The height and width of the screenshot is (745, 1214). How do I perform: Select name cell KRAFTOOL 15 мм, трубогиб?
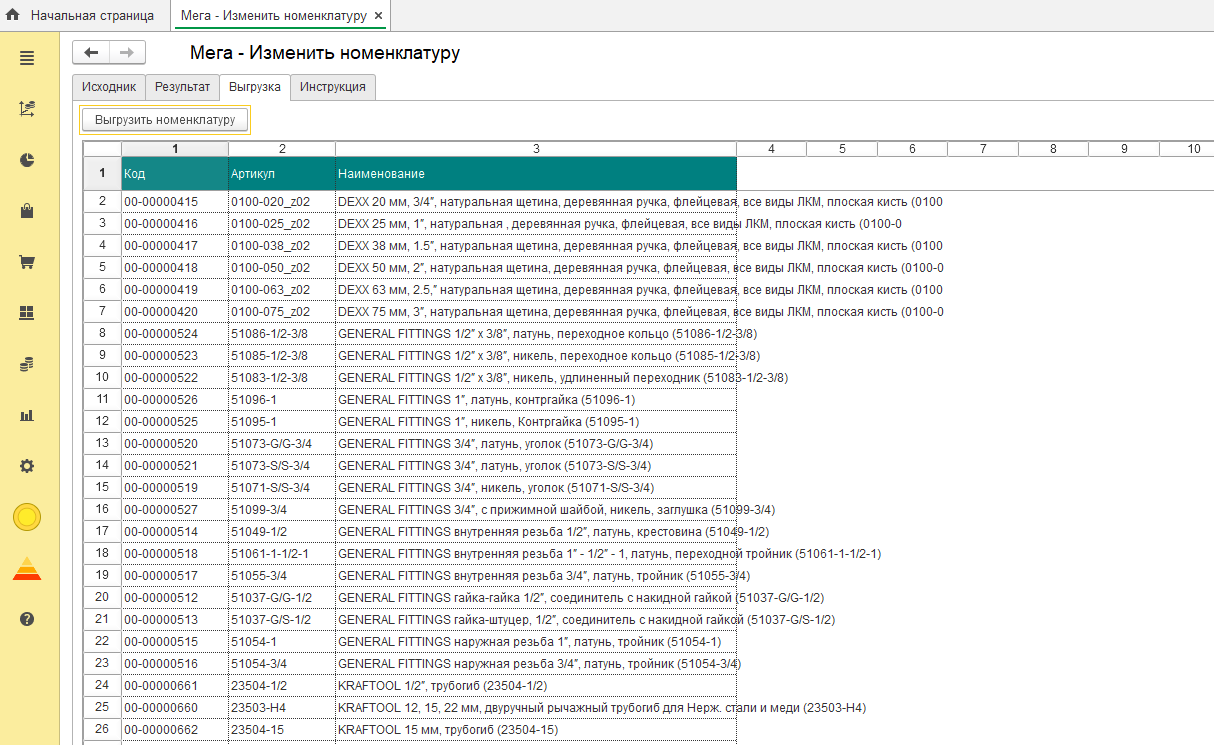(x=536, y=729)
